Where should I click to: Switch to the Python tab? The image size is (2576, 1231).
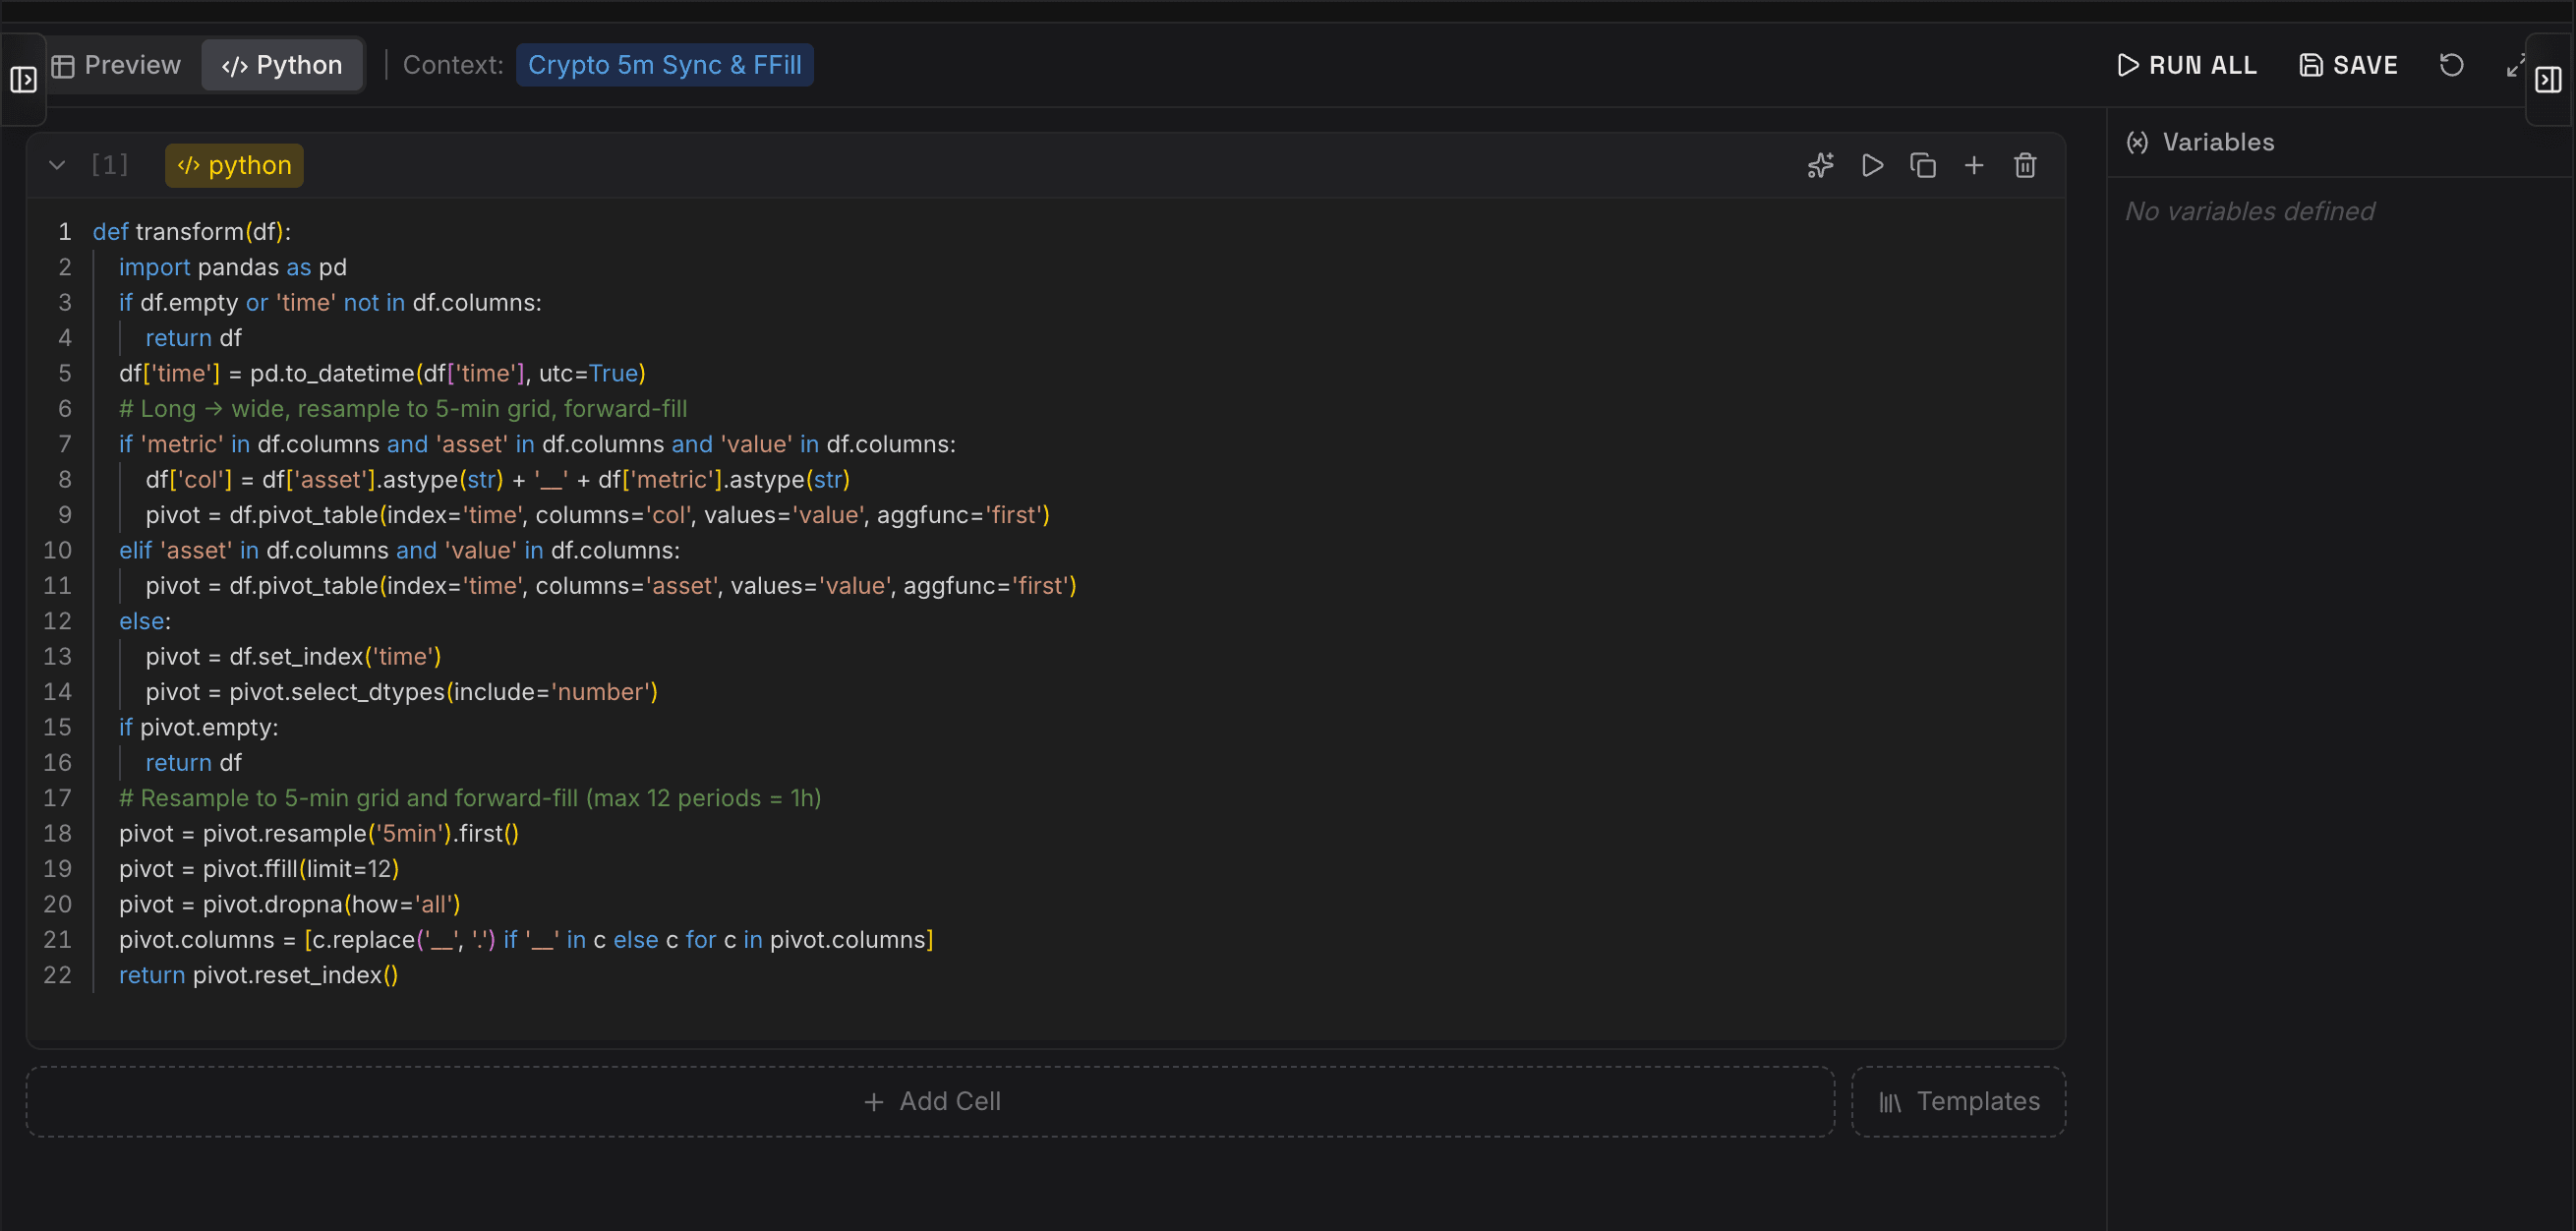[x=282, y=65]
